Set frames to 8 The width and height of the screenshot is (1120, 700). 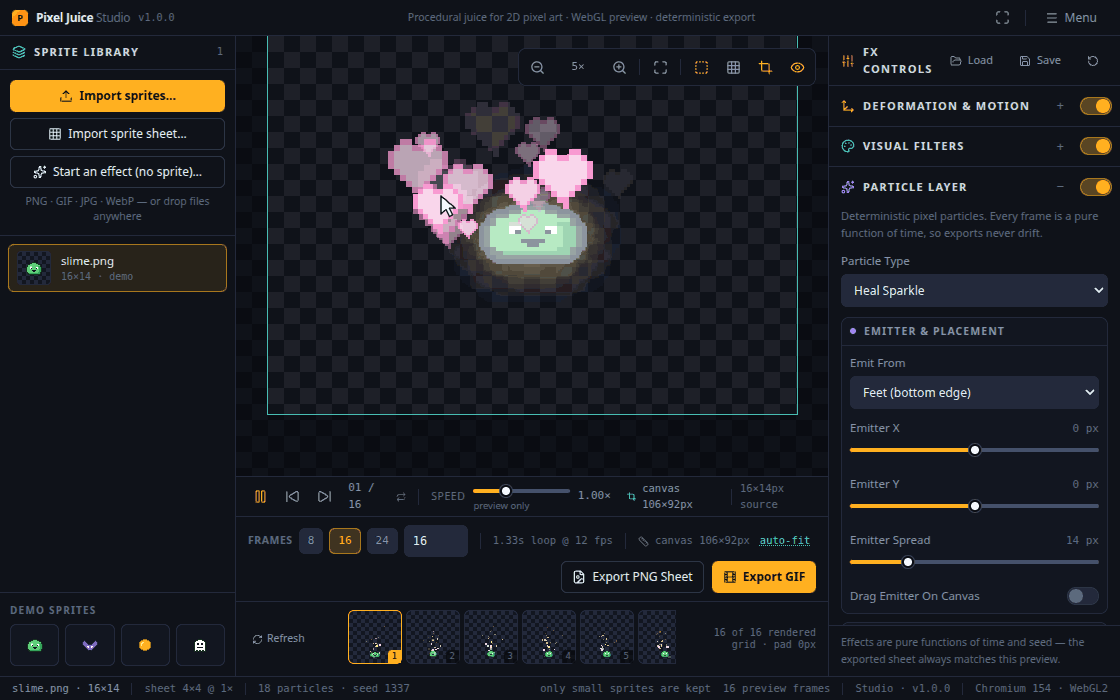click(311, 541)
